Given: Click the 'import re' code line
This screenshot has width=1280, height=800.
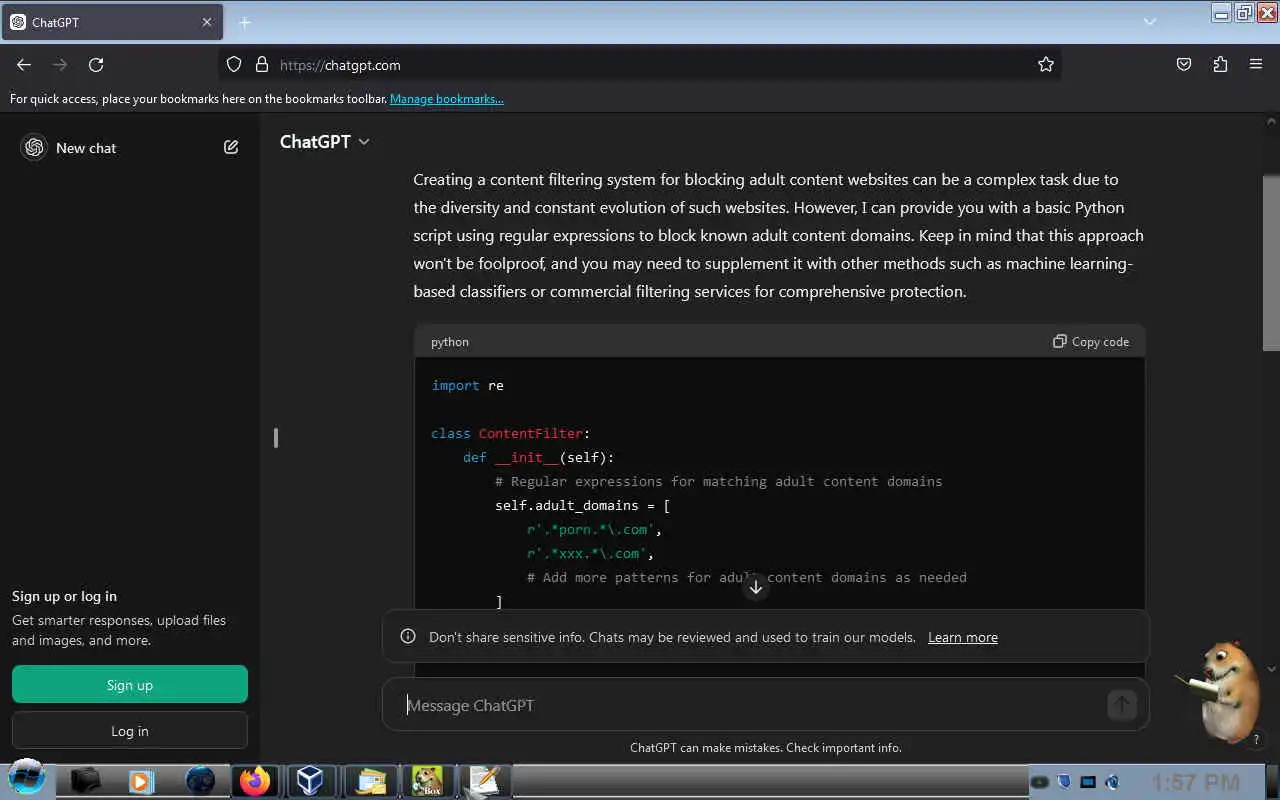Looking at the screenshot, I should point(467,385).
